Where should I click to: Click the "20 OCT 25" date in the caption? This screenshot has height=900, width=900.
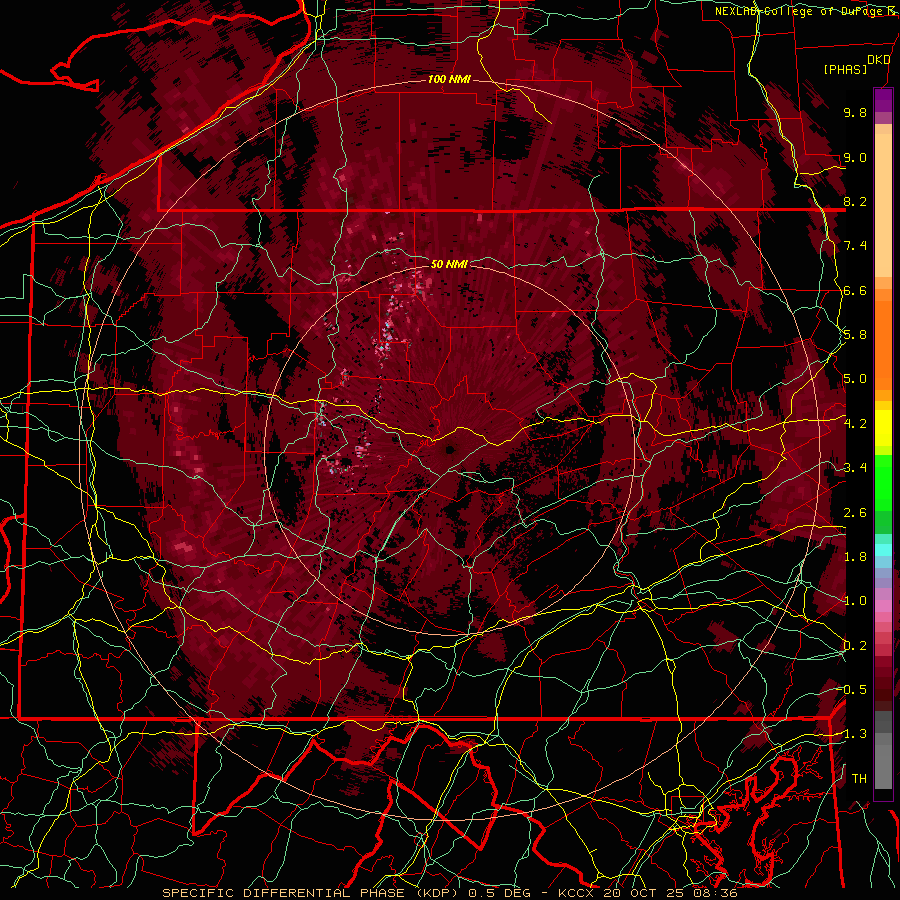(x=646, y=893)
